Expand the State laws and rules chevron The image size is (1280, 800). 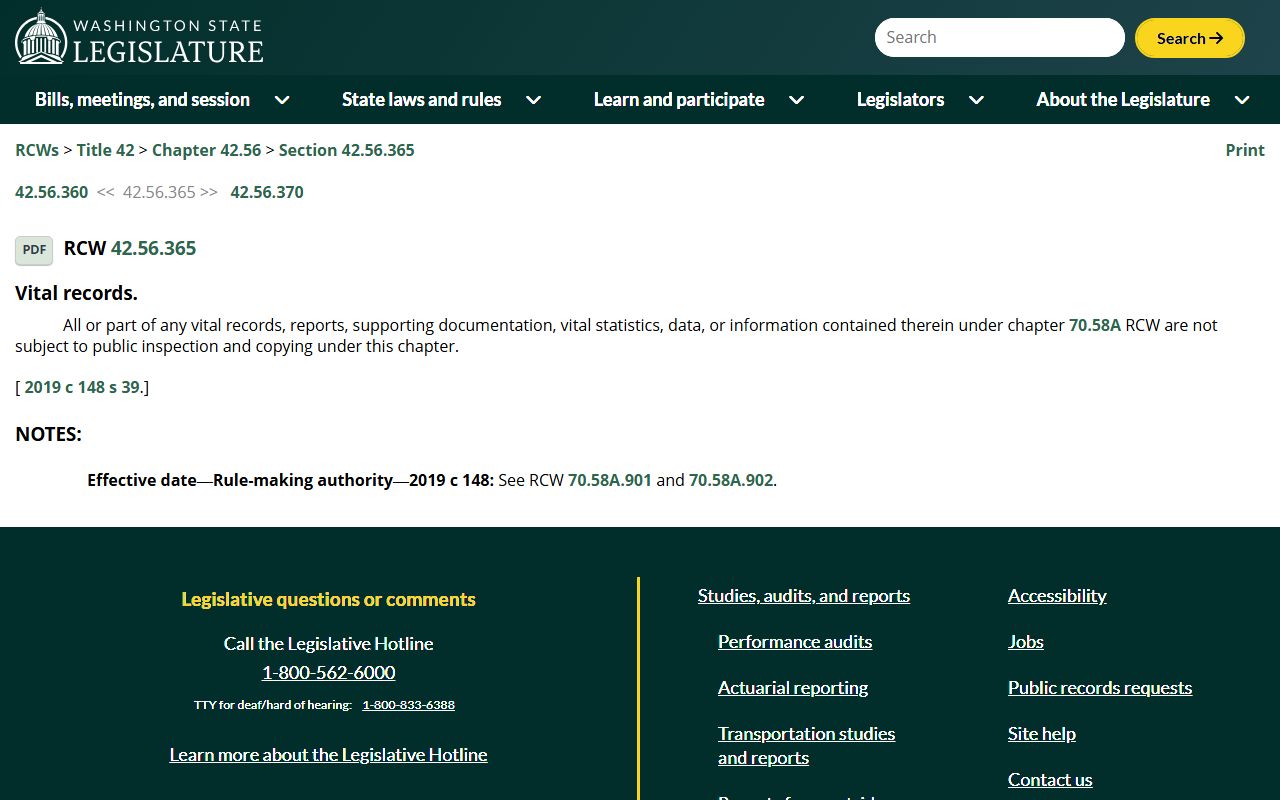pyautogui.click(x=534, y=100)
